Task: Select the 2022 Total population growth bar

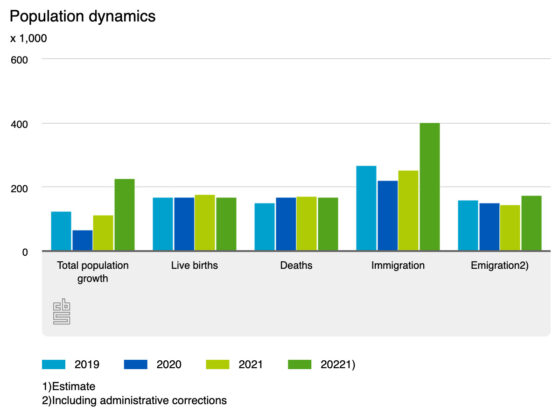Action: point(125,215)
